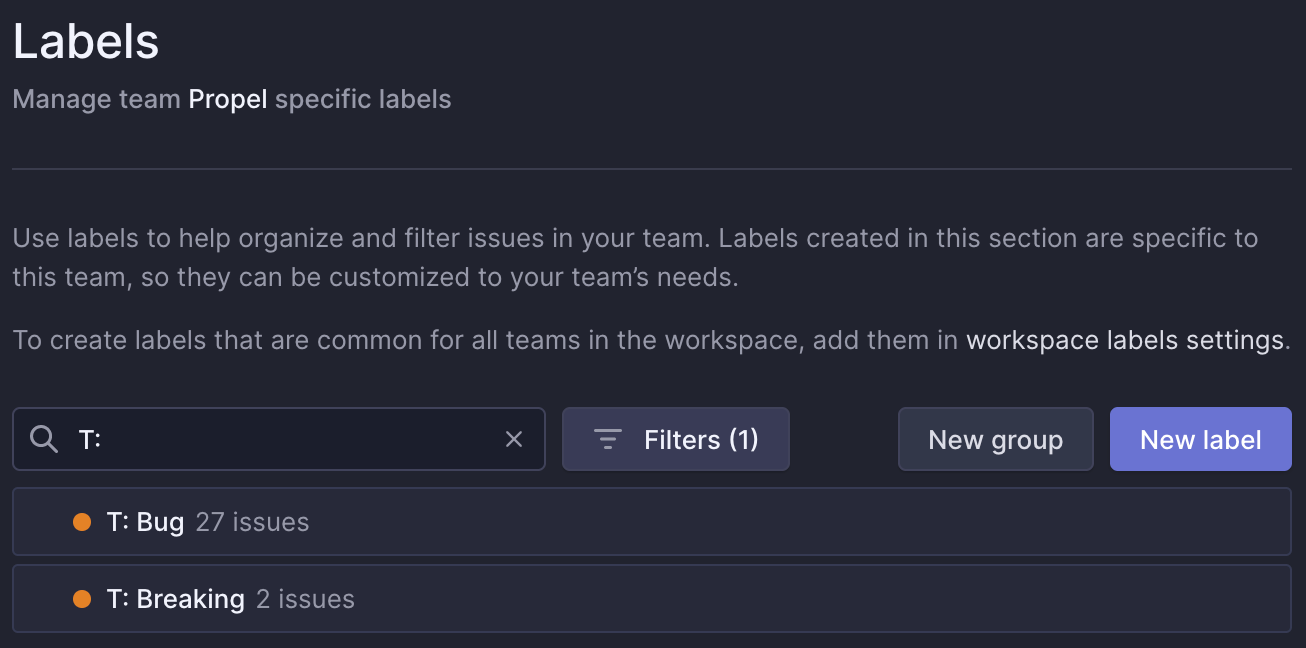The image size is (1306, 648).
Task: Create a New group
Action: 995,439
